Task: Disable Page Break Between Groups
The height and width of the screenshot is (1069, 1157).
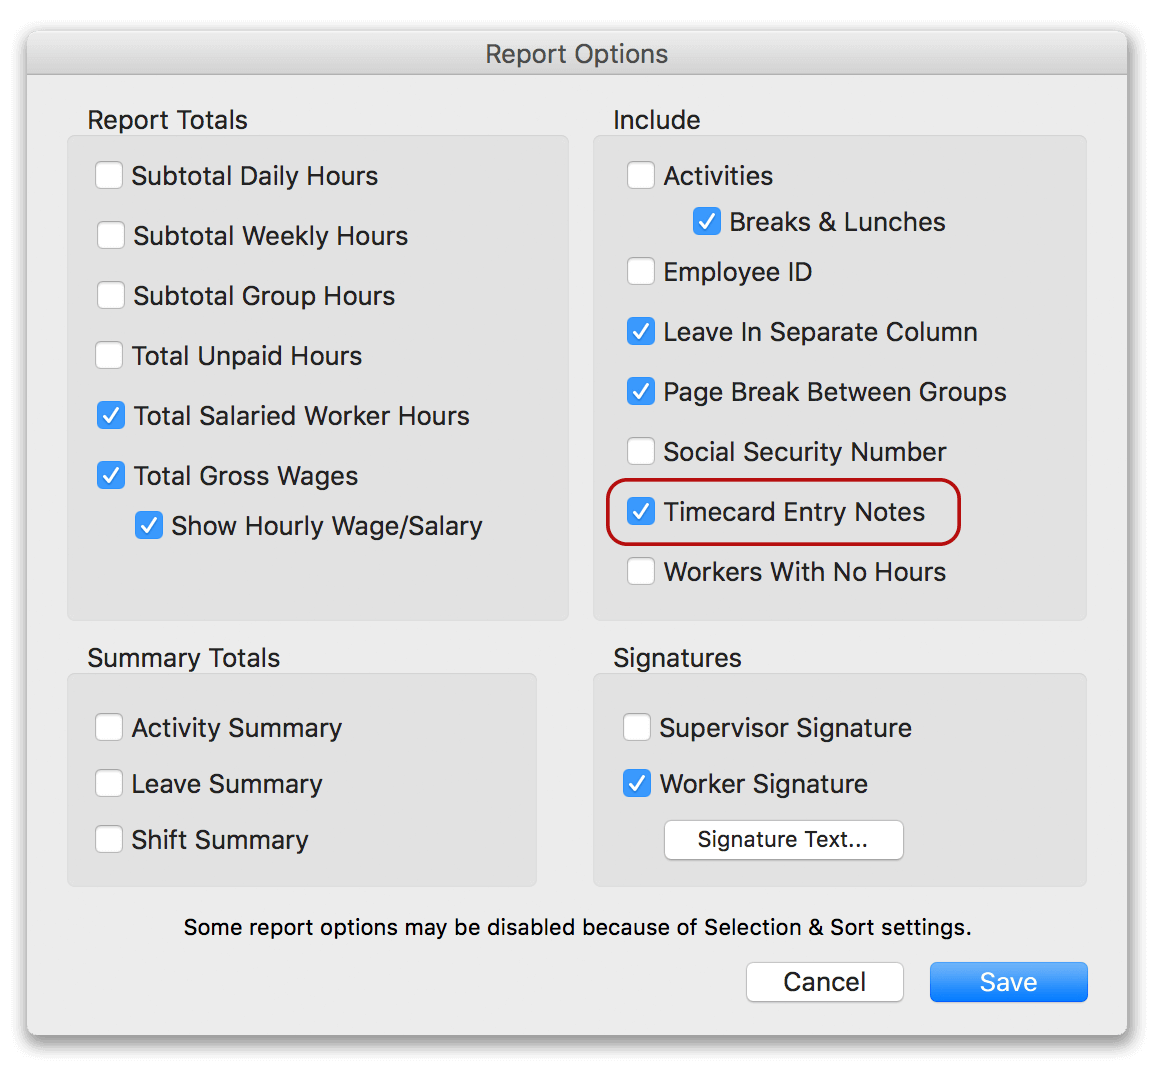Action: 641,391
